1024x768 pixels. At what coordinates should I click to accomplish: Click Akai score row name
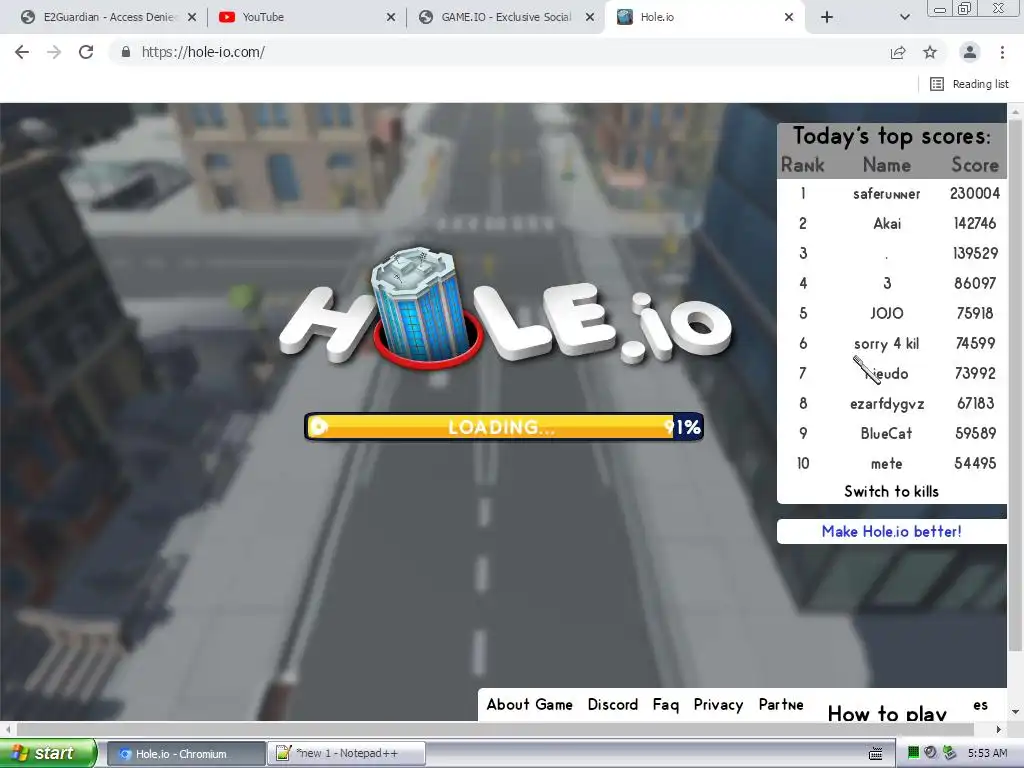tap(887, 223)
